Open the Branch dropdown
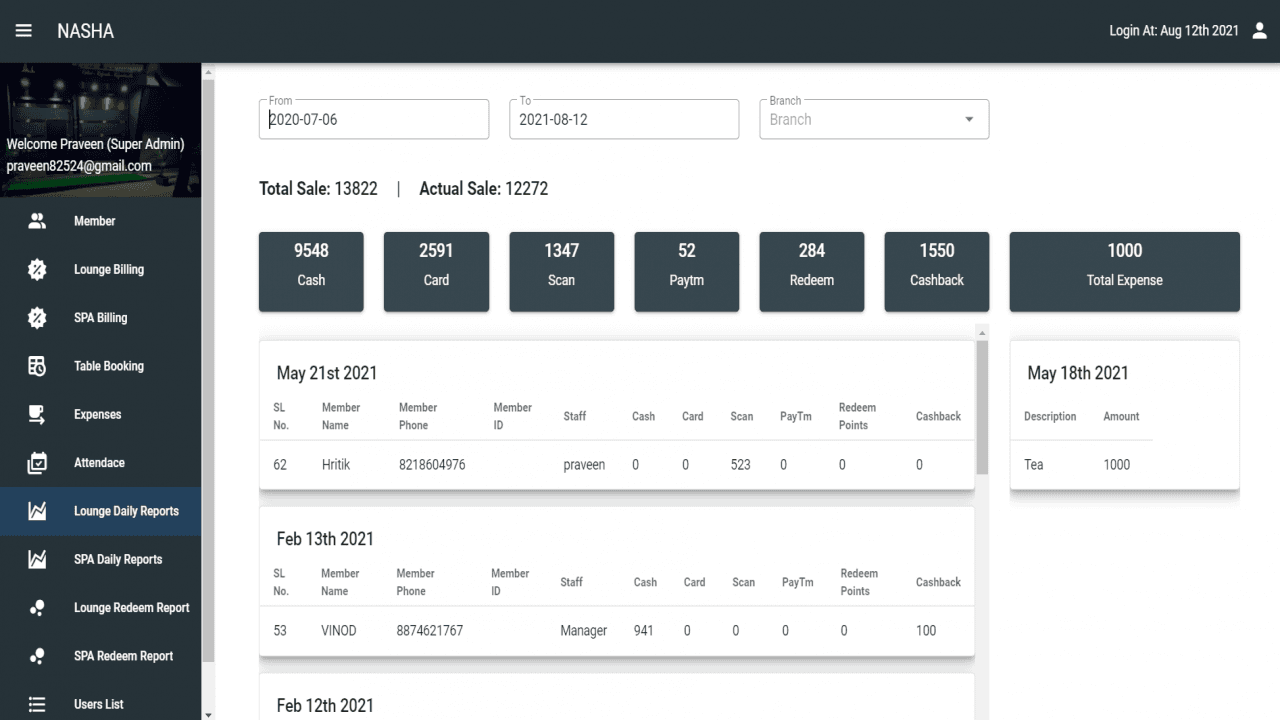1280x720 pixels. [874, 119]
